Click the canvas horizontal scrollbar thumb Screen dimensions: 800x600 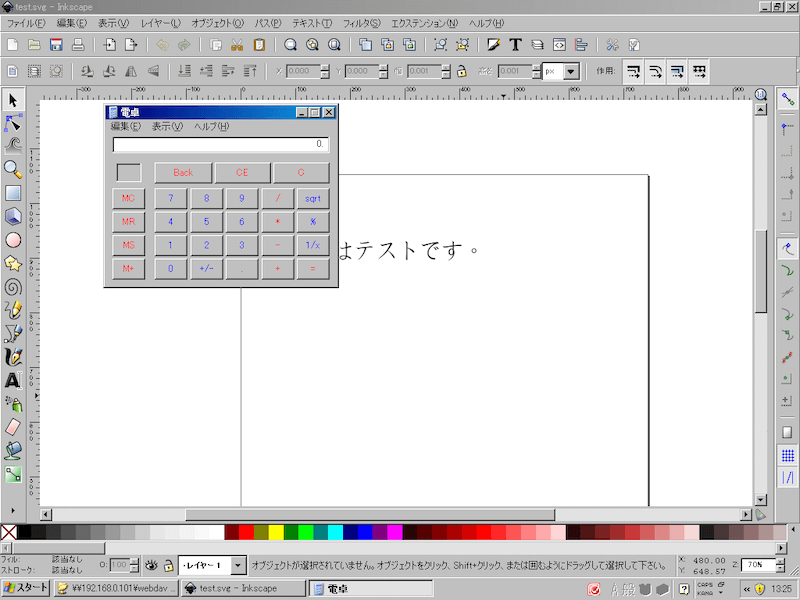[370, 514]
